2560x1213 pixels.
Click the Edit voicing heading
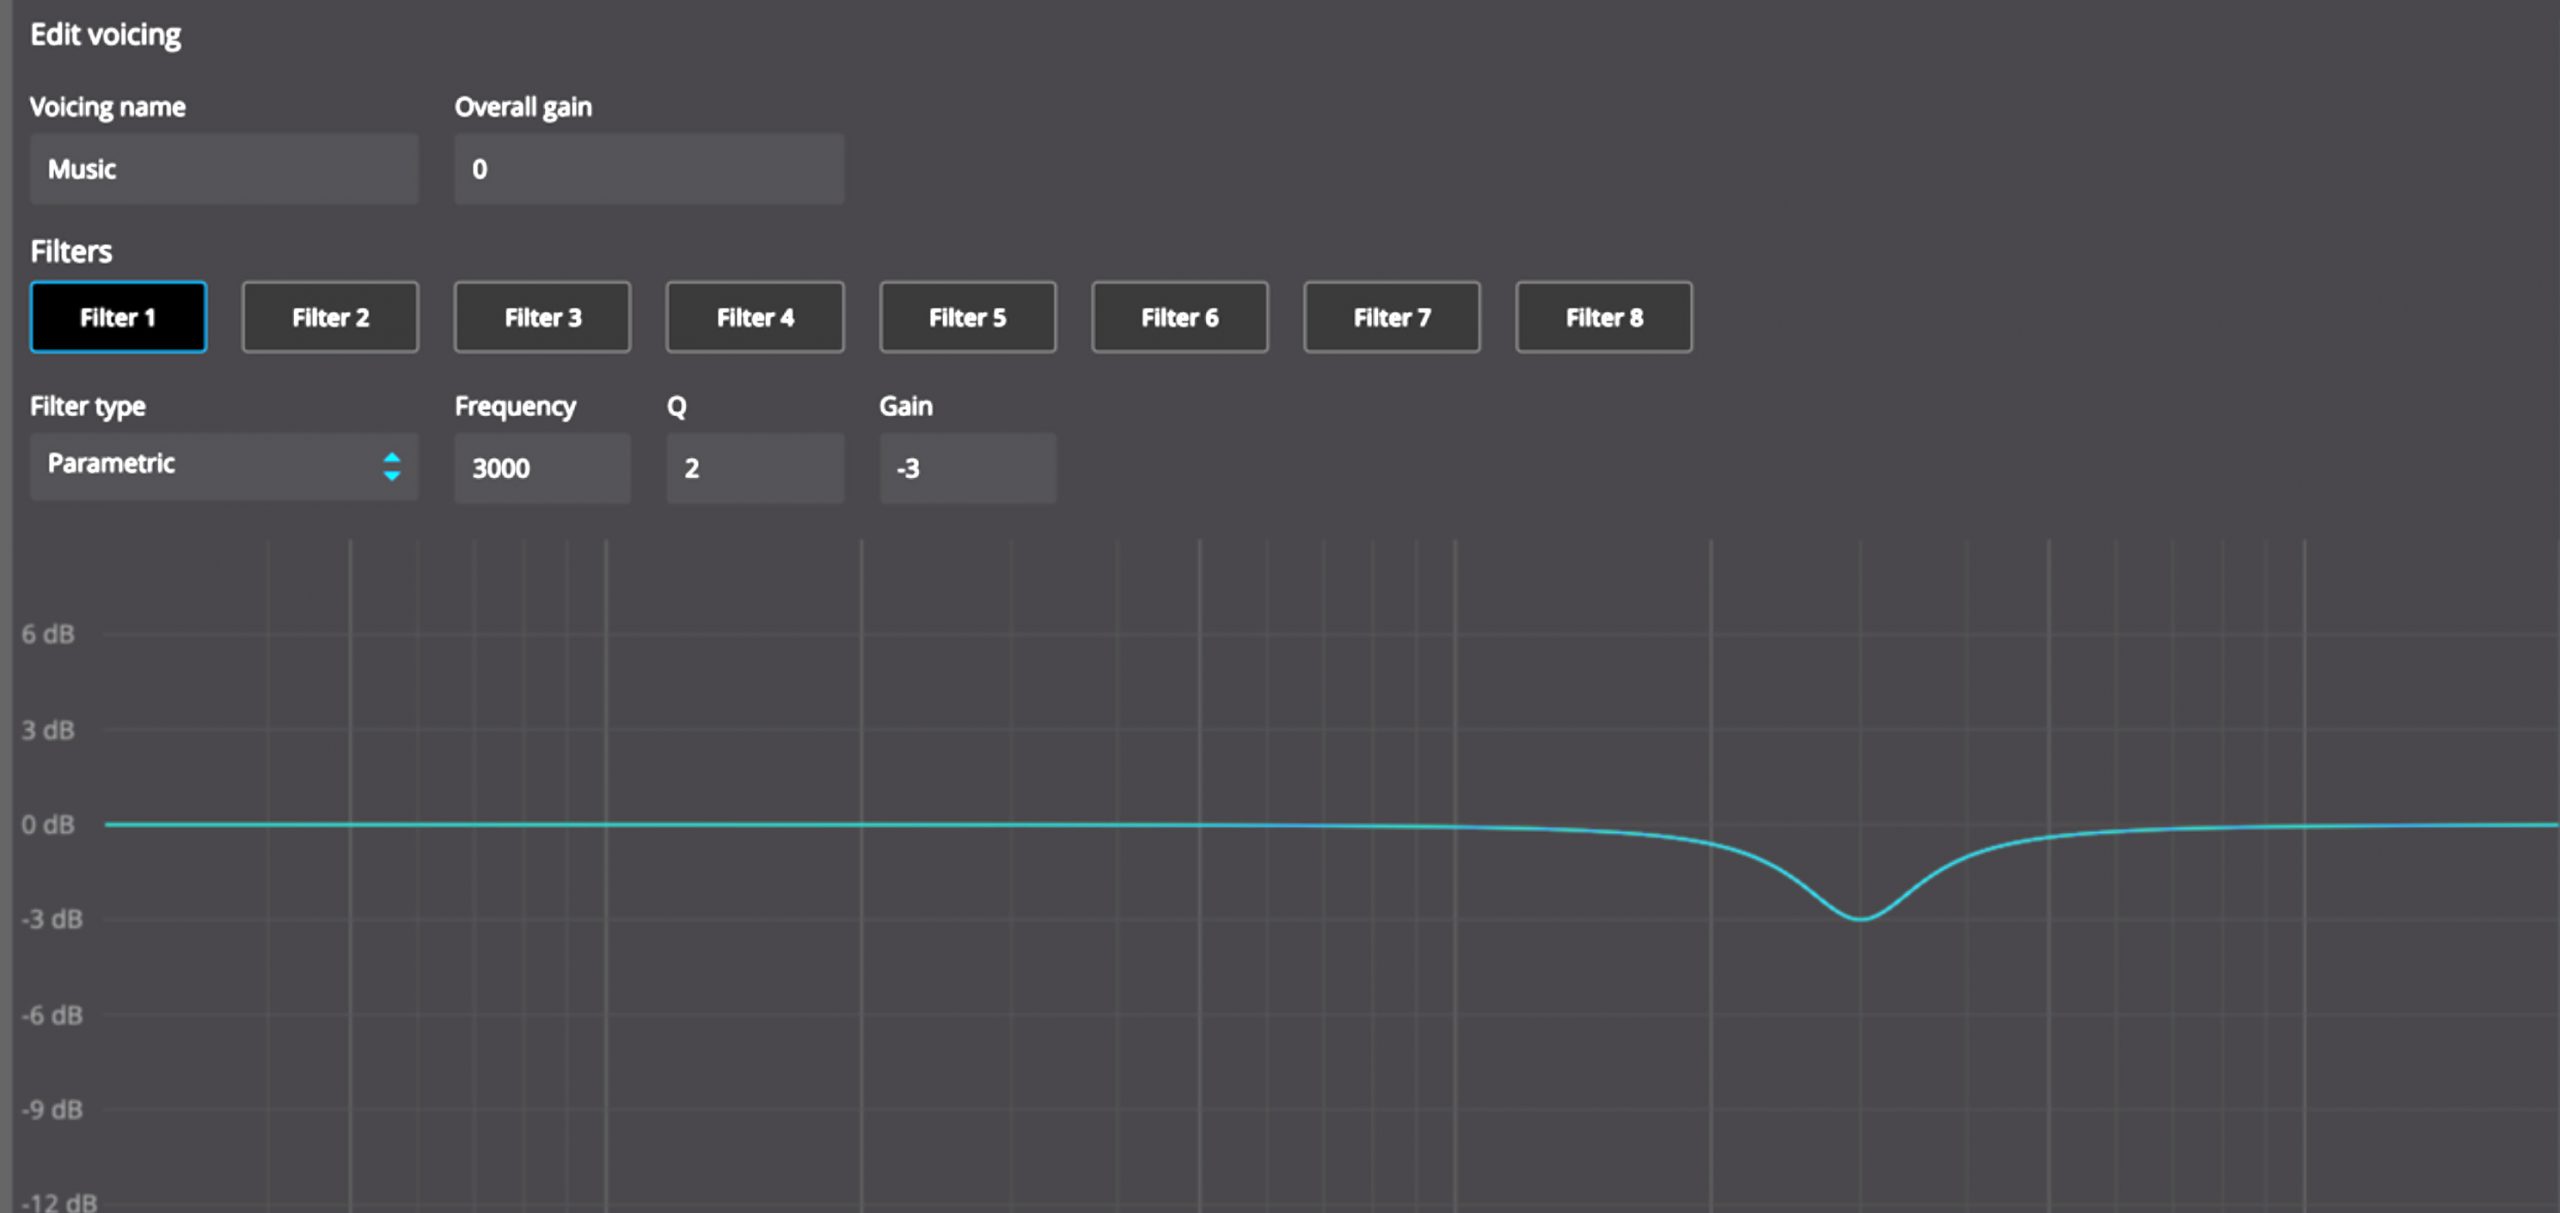(x=105, y=35)
